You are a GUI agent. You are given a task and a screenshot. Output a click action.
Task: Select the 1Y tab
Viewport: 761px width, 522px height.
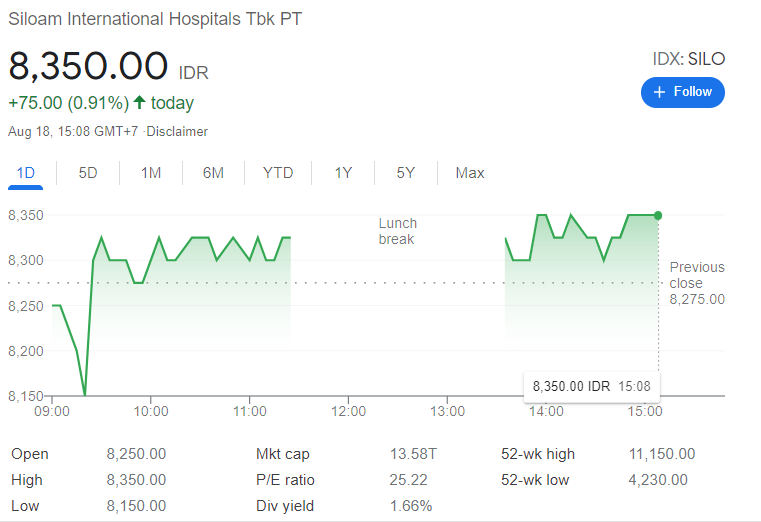343,173
